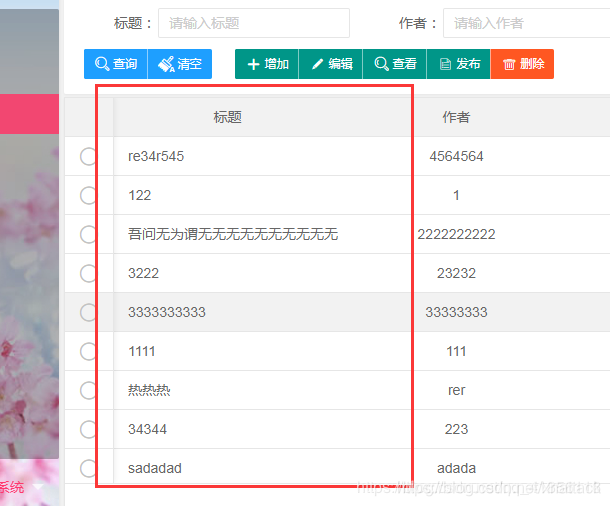Click author cell rer
This screenshot has height=506, width=610.
coord(456,390)
